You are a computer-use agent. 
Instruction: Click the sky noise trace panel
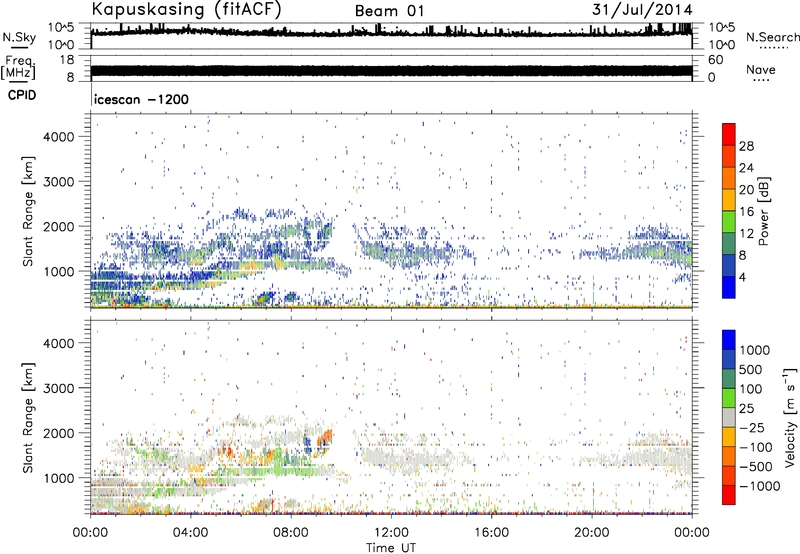pos(391,36)
